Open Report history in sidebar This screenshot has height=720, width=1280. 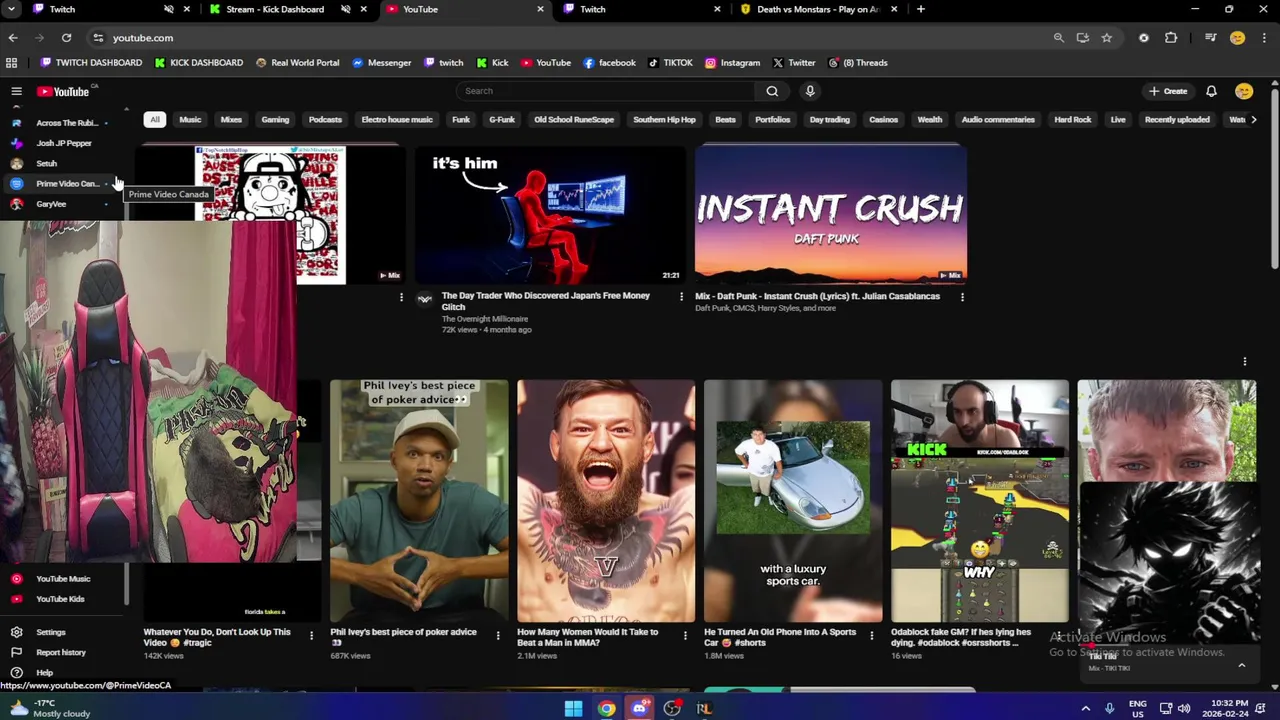pos(64,652)
